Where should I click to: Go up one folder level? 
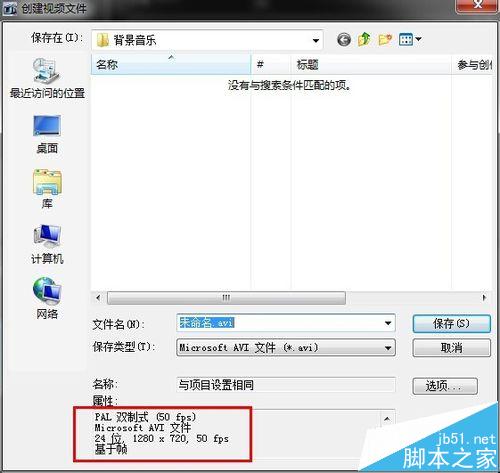coord(364,39)
